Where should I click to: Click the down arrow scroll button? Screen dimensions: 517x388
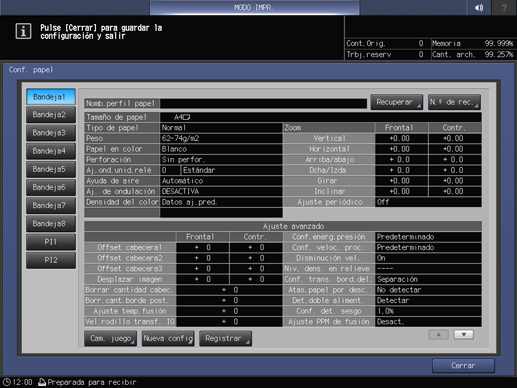464,334
